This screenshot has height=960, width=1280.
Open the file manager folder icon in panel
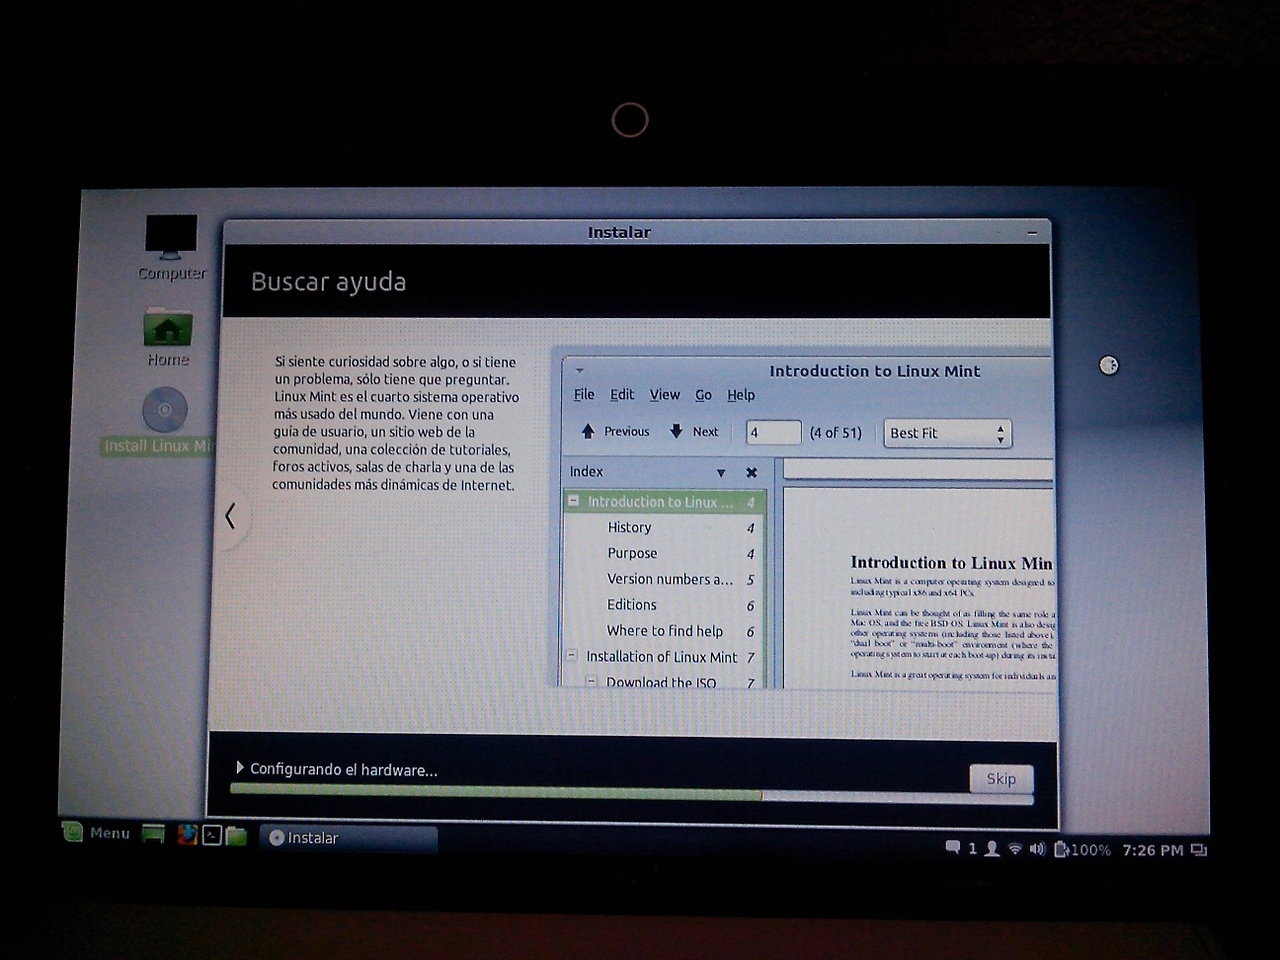click(236, 836)
